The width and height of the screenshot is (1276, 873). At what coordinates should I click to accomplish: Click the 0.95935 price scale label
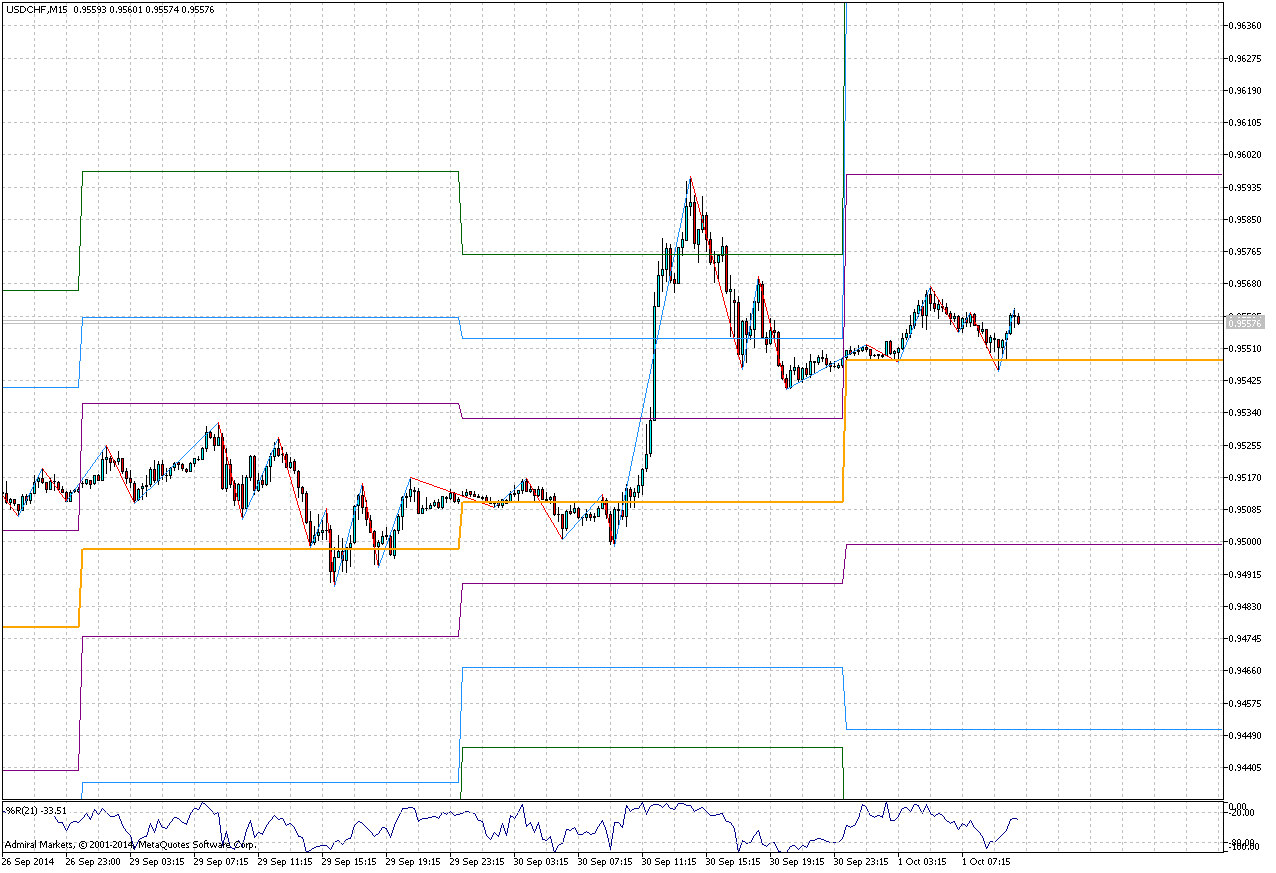[x=1246, y=187]
